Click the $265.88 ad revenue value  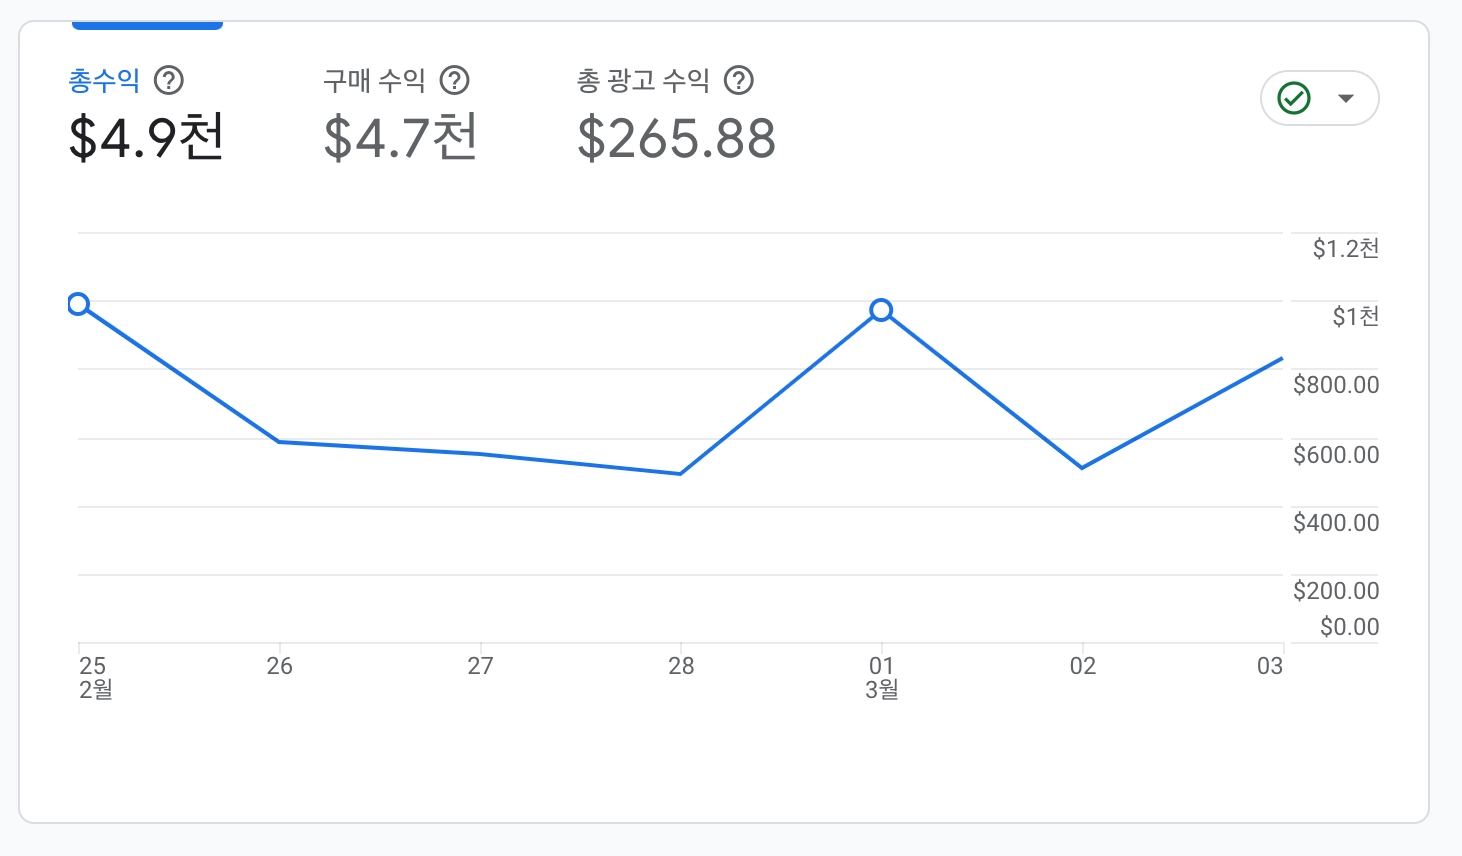pyautogui.click(x=676, y=138)
